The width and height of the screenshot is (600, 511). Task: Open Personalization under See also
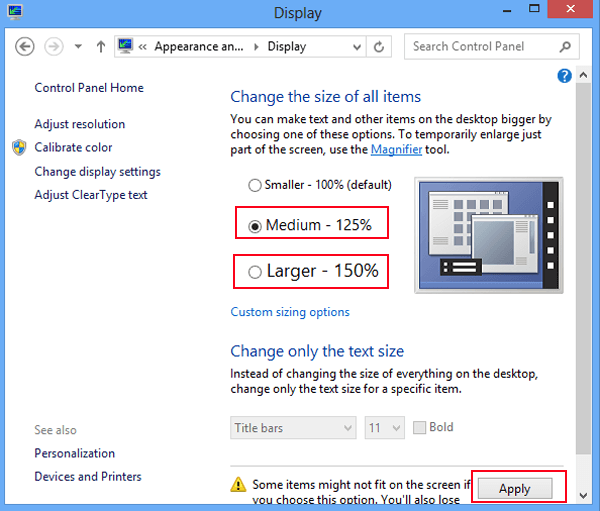pyautogui.click(x=75, y=454)
